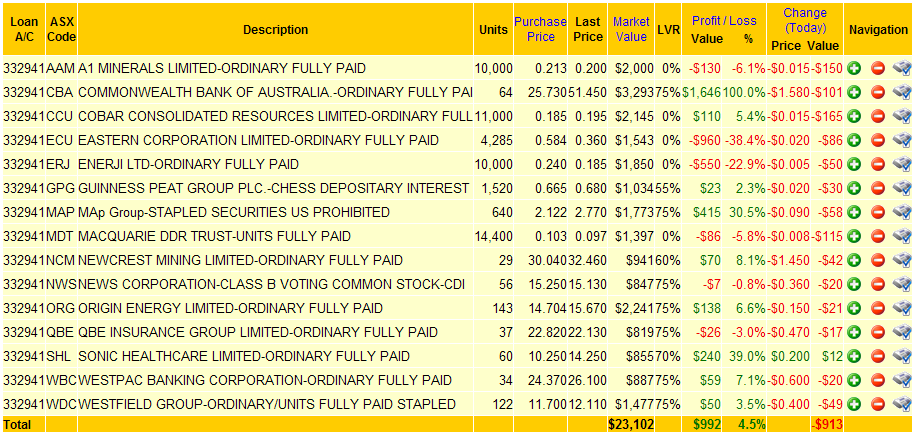Open the news icon for A1 Minerals
The width and height of the screenshot is (916, 436).
903,68
